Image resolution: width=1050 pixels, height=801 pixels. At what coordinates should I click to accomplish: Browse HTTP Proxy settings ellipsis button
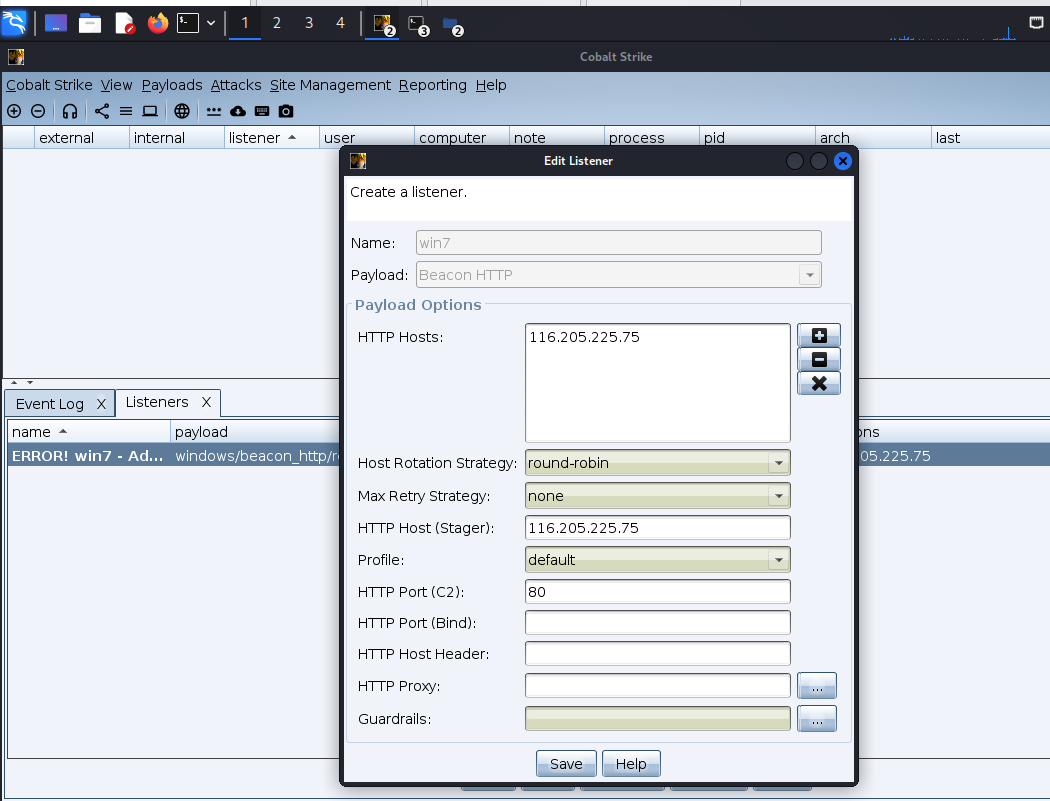point(816,686)
